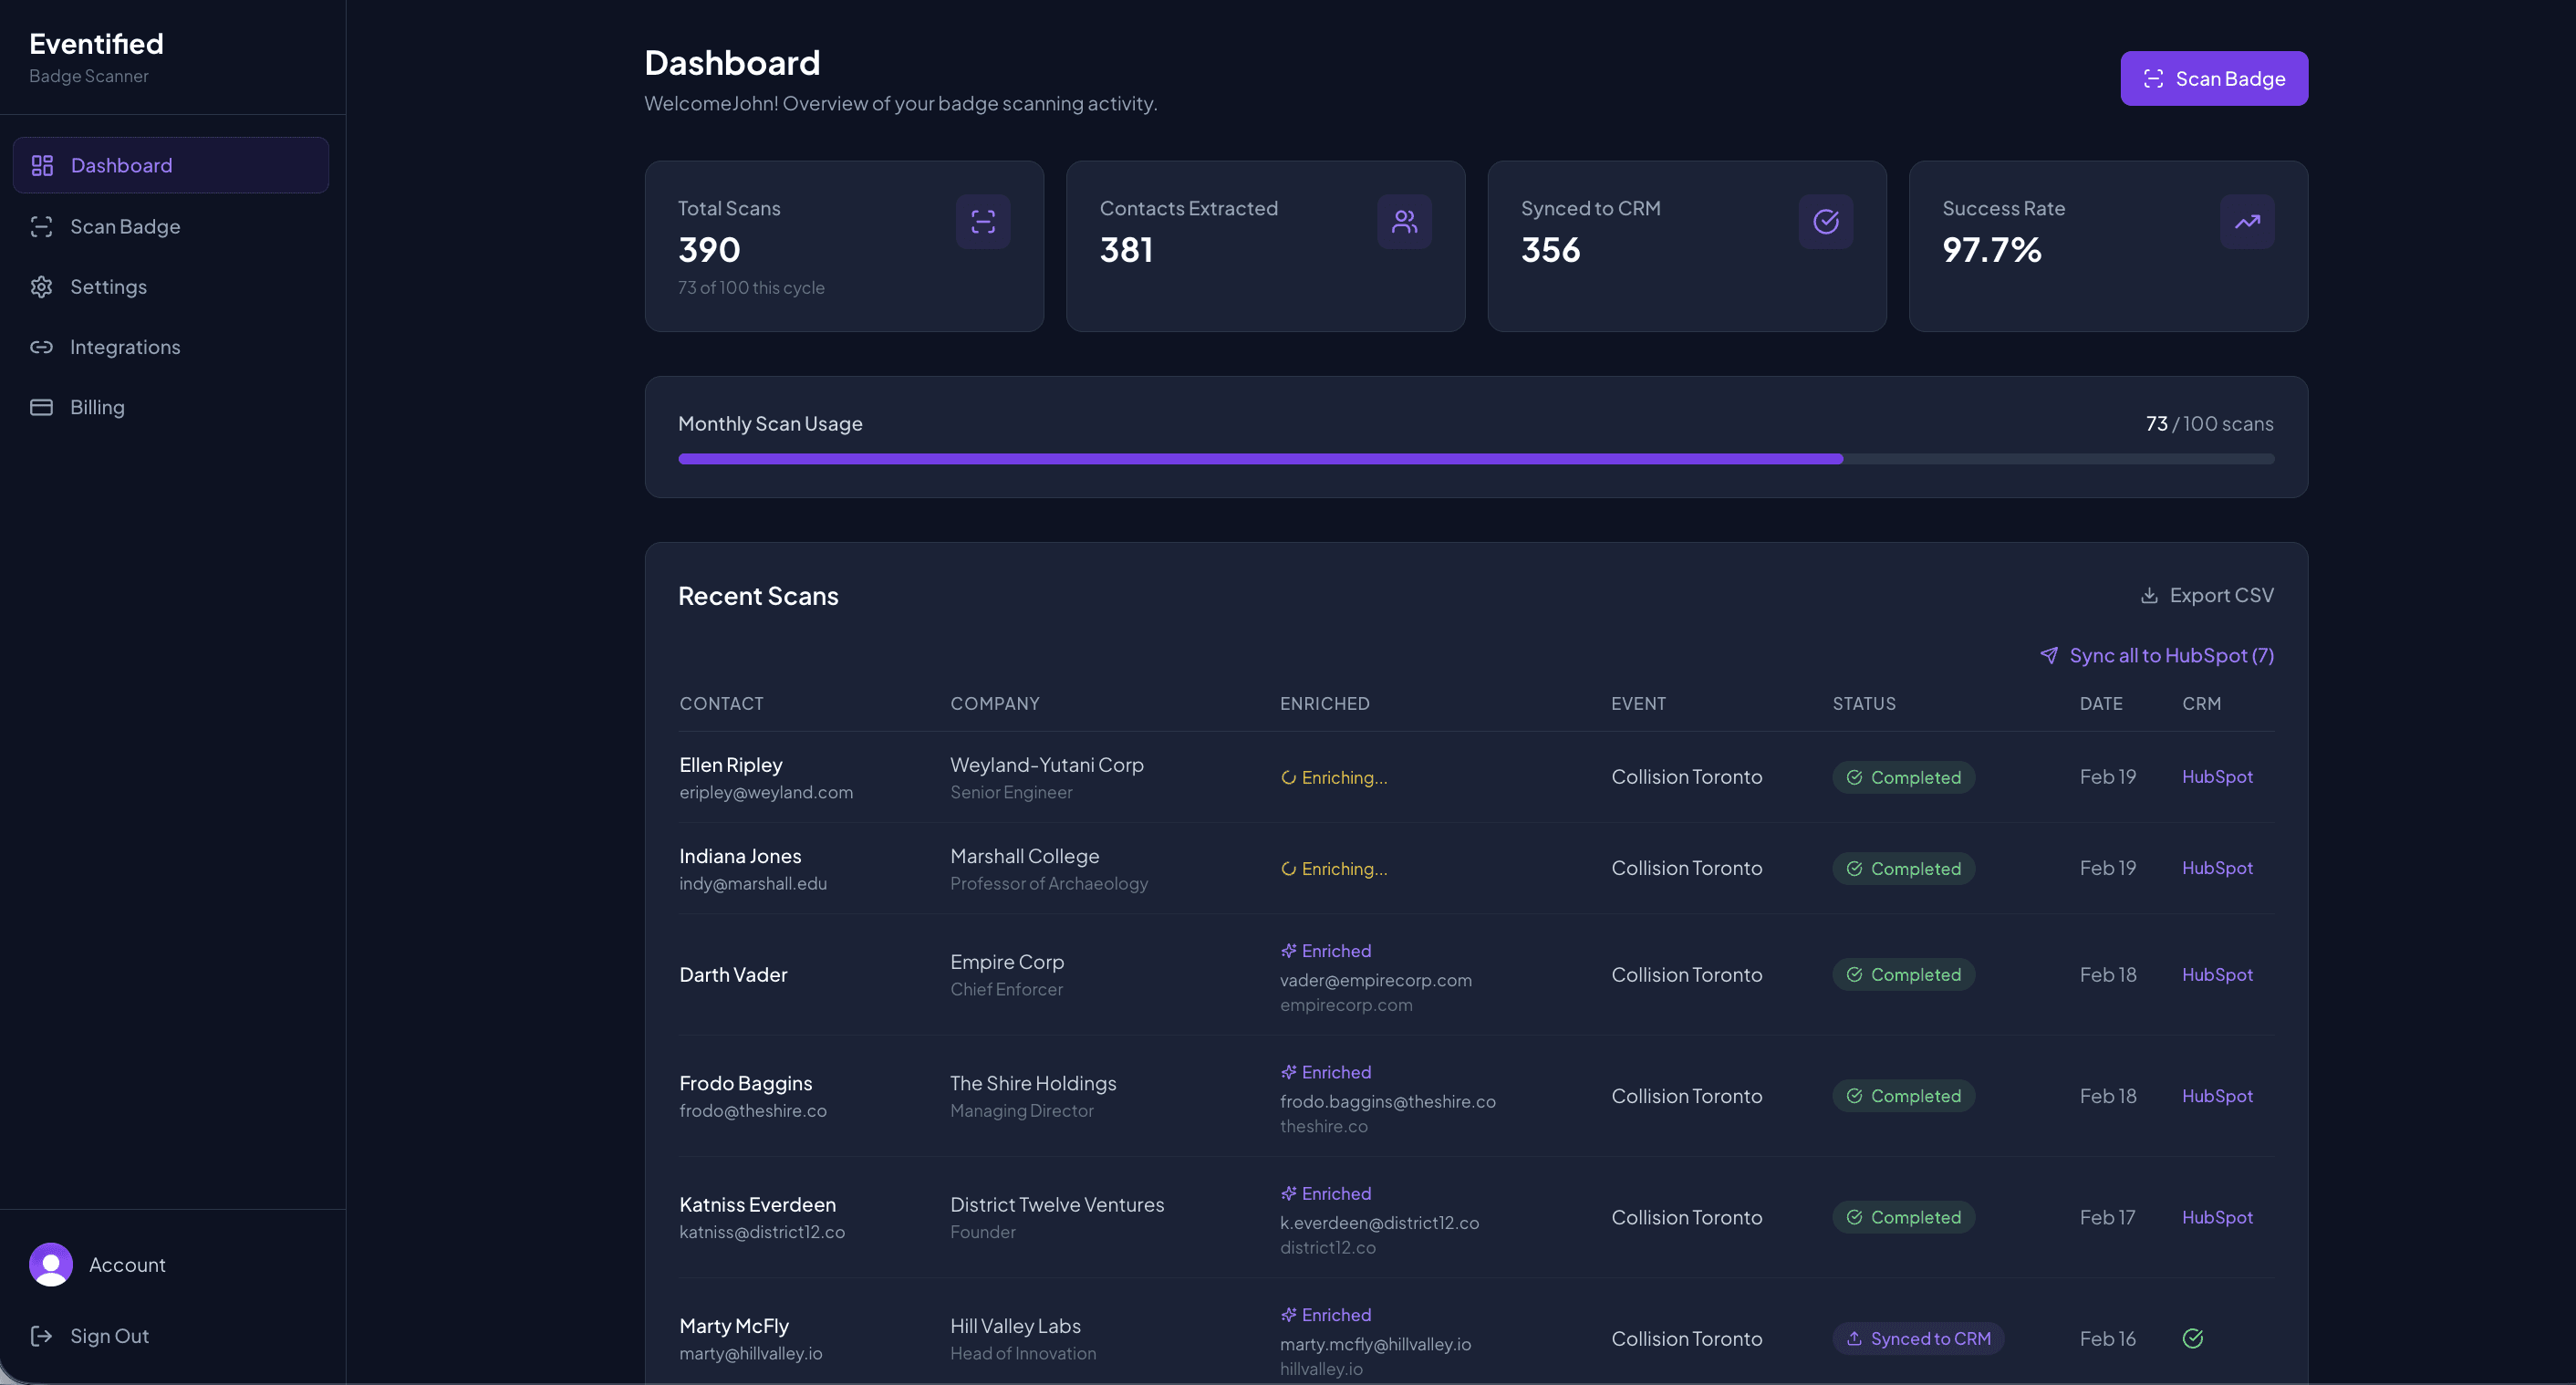Click HubSpot link for Darth Vader
This screenshot has height=1385, width=2576.
[x=2217, y=974]
